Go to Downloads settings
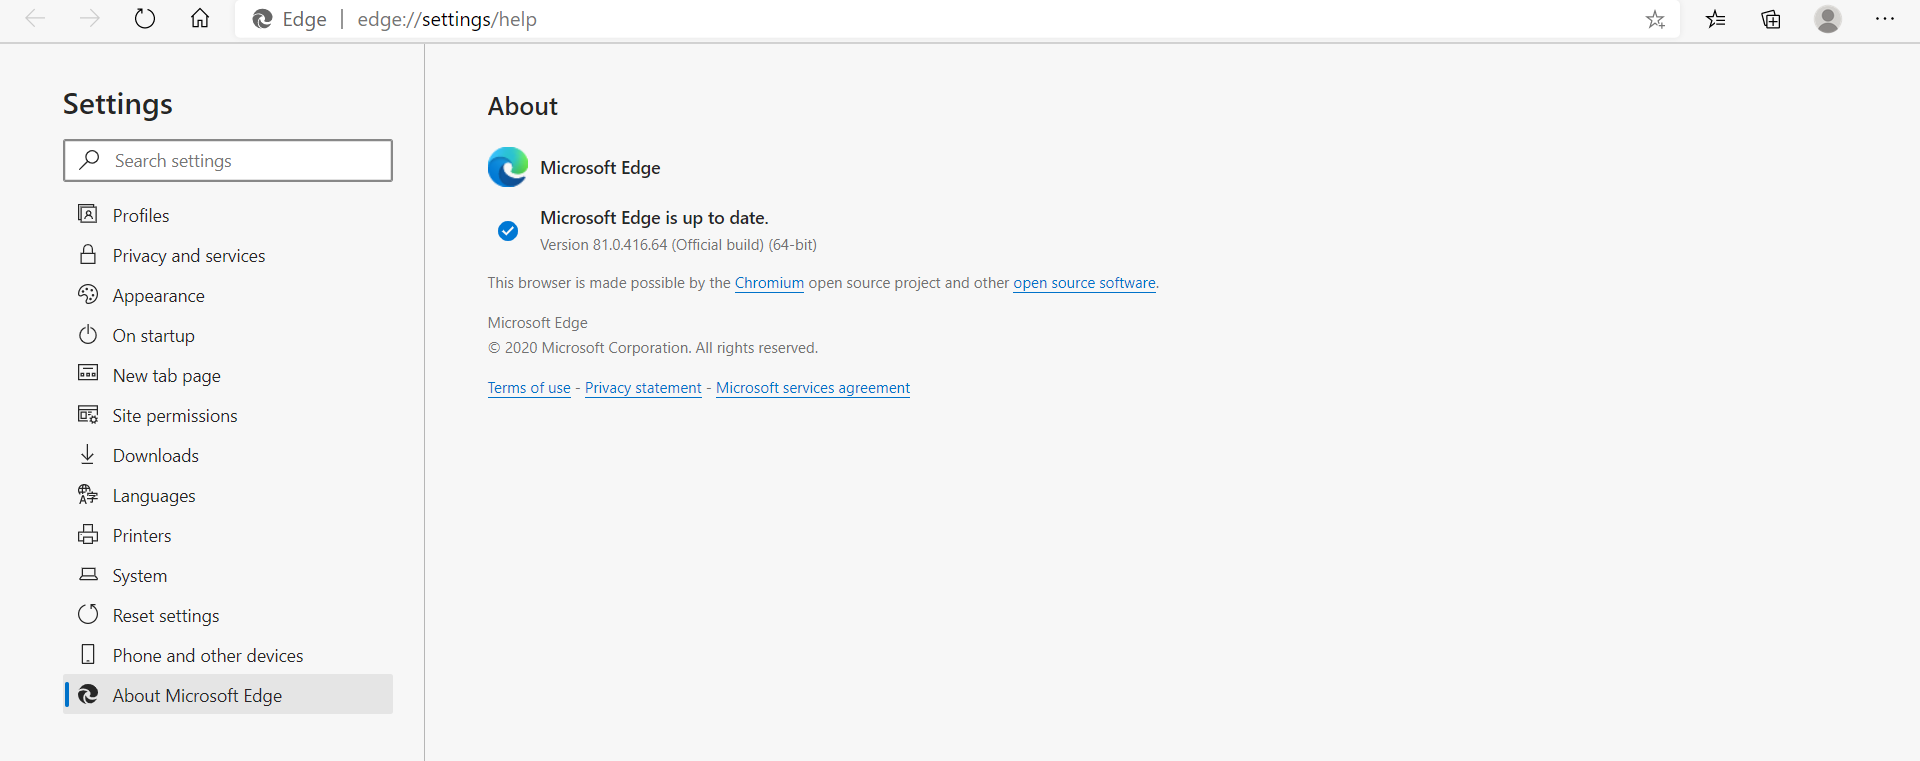The height and width of the screenshot is (761, 1920). click(x=228, y=455)
